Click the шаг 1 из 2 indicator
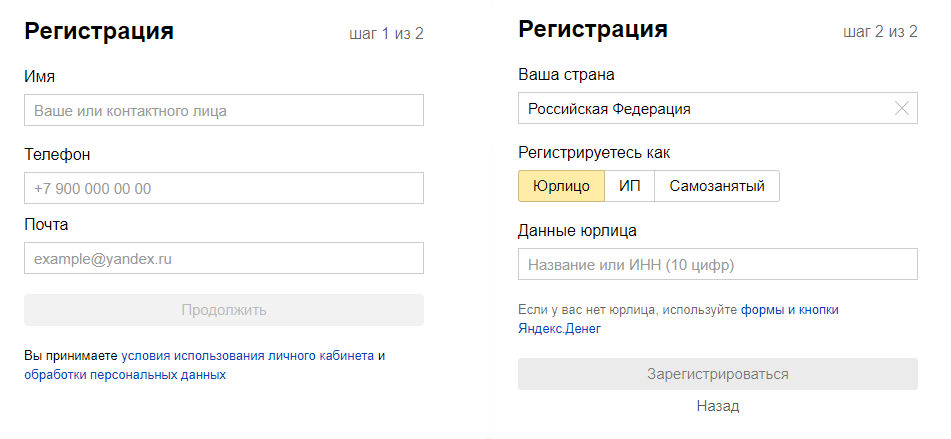Viewport: 951px width, 439px height. 386,34
